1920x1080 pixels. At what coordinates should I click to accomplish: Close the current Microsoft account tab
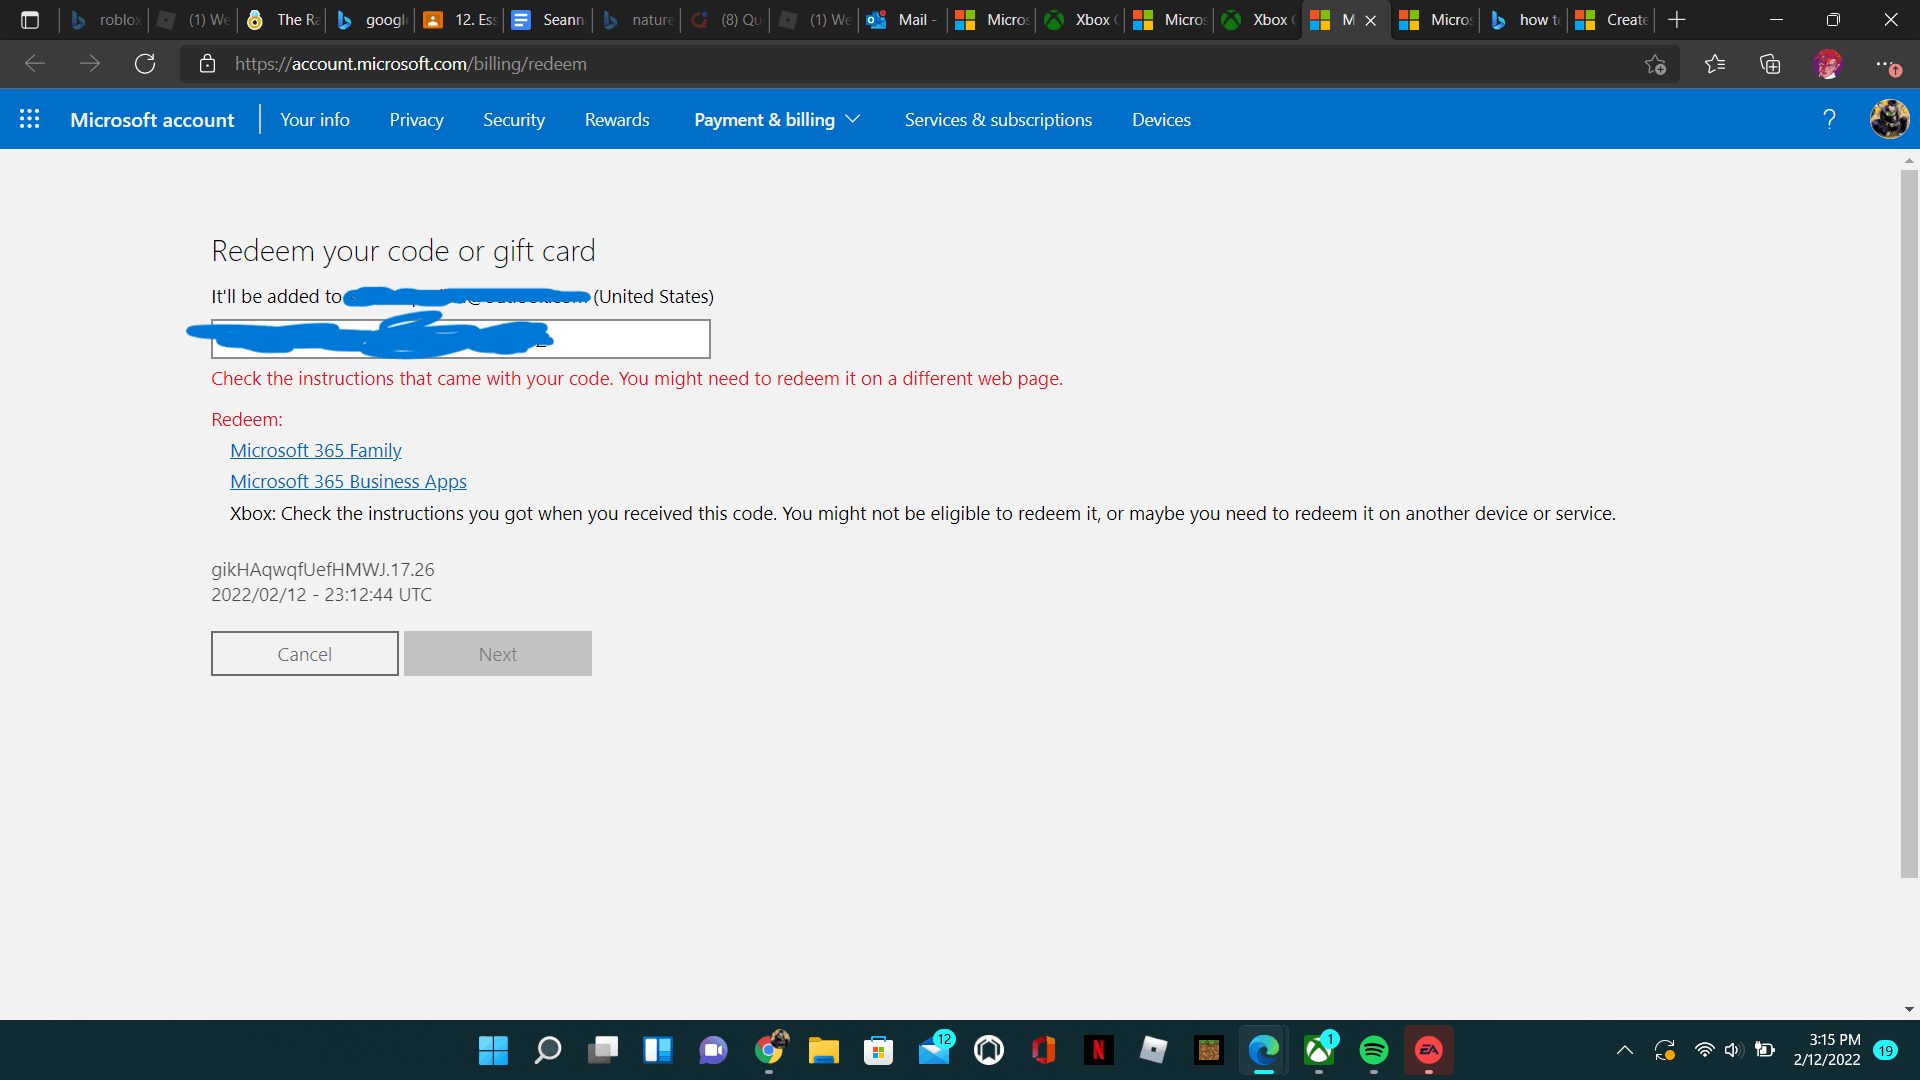pyautogui.click(x=1371, y=20)
